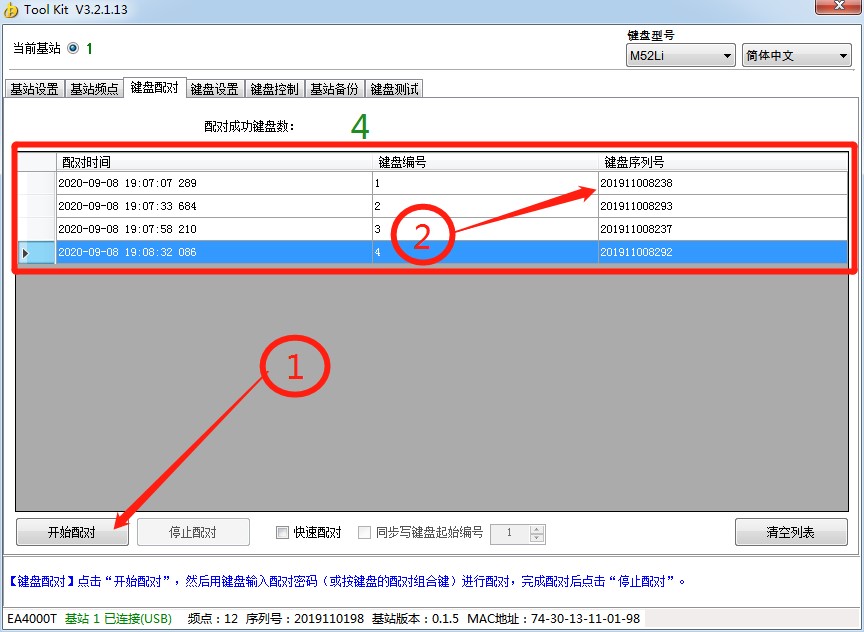The height and width of the screenshot is (632, 864).
Task: Close the Tool Kit window
Action: tap(838, 9)
